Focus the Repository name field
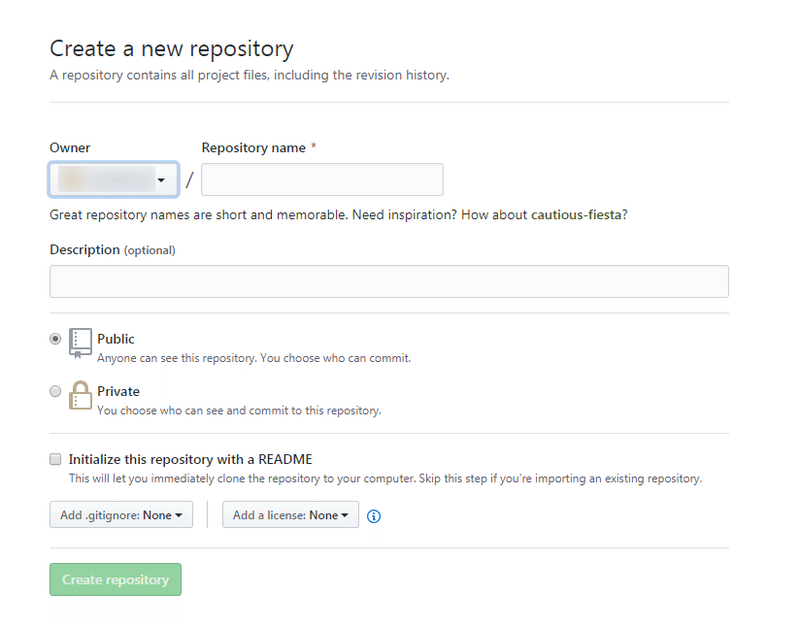 pos(322,180)
